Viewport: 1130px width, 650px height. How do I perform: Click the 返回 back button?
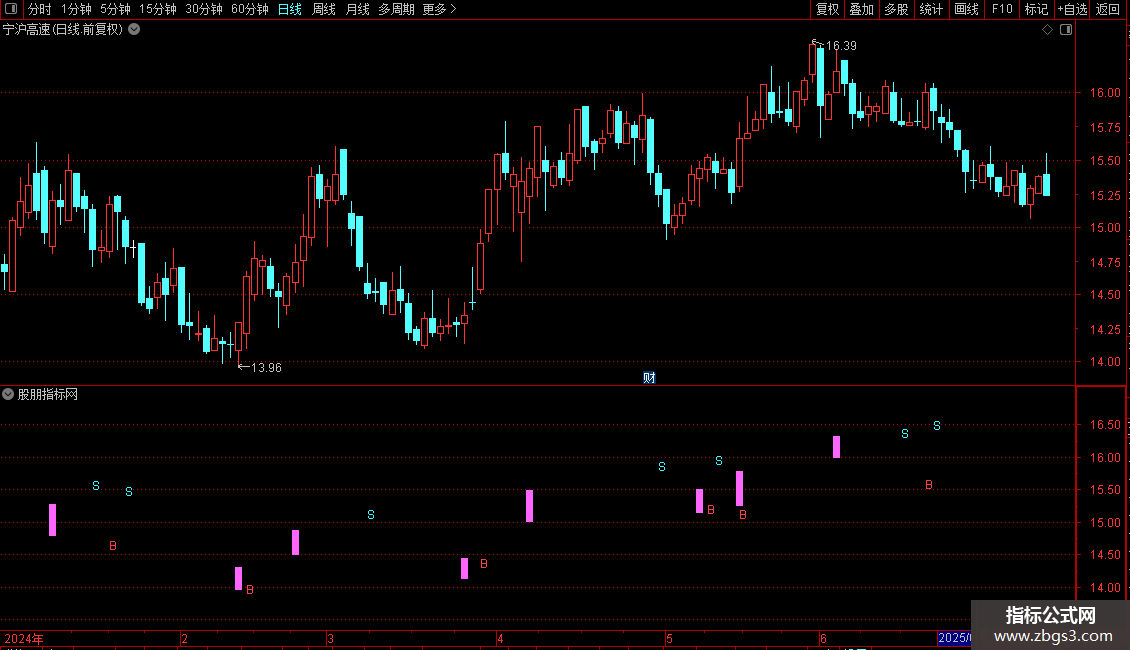click(1108, 9)
